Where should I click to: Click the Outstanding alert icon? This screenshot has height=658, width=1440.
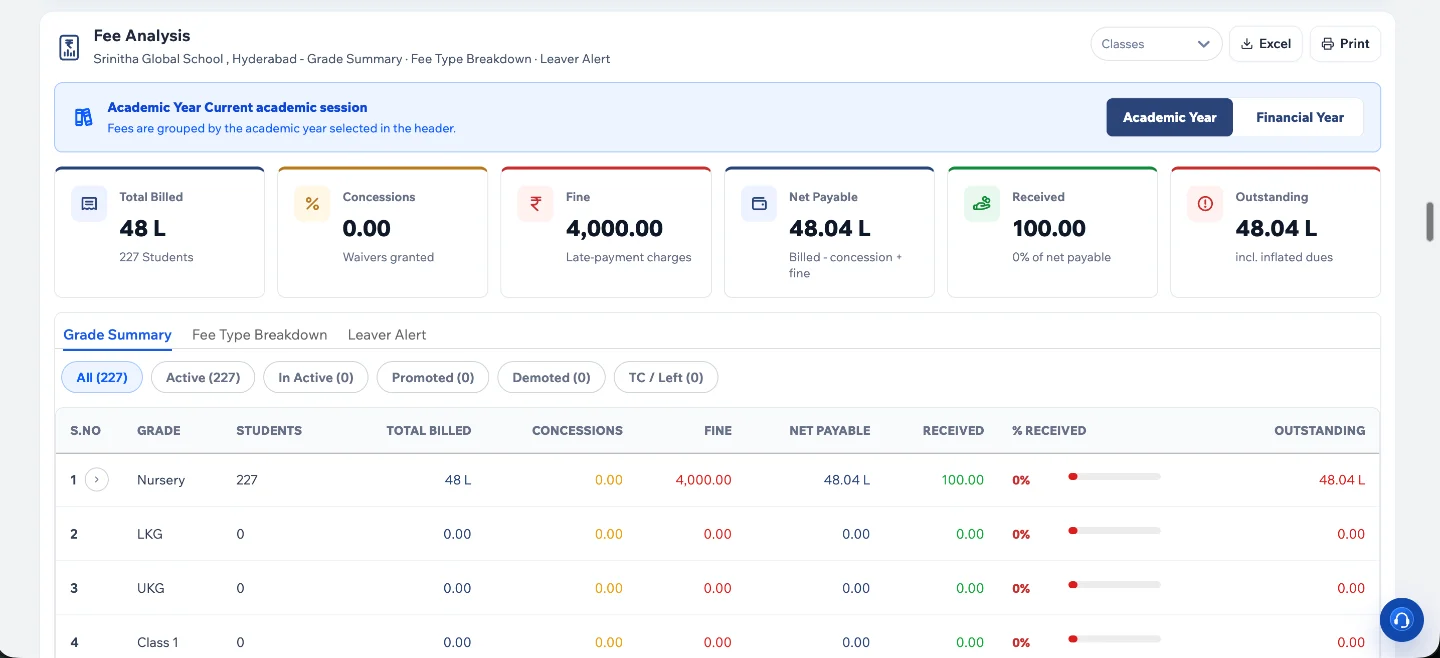(x=1205, y=204)
